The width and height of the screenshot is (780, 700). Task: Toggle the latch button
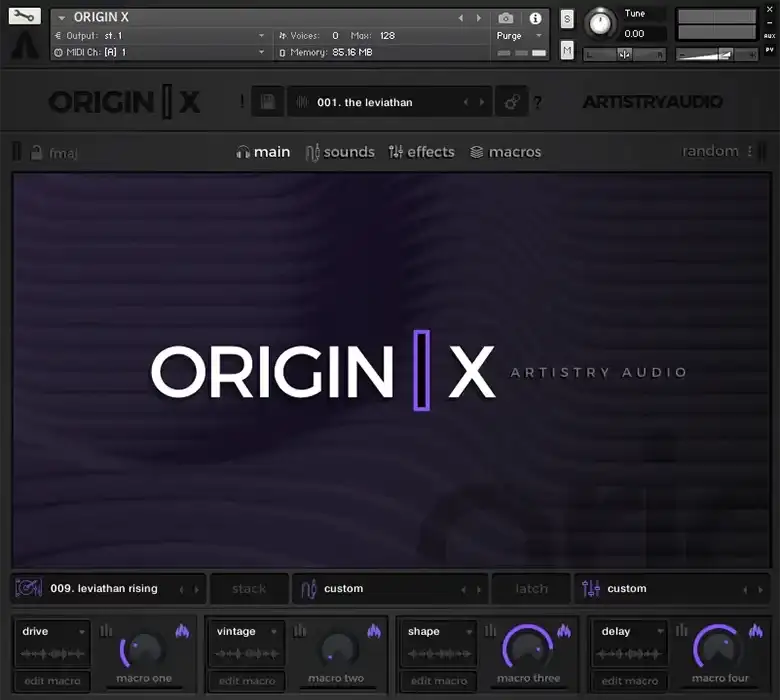pyautogui.click(x=531, y=589)
